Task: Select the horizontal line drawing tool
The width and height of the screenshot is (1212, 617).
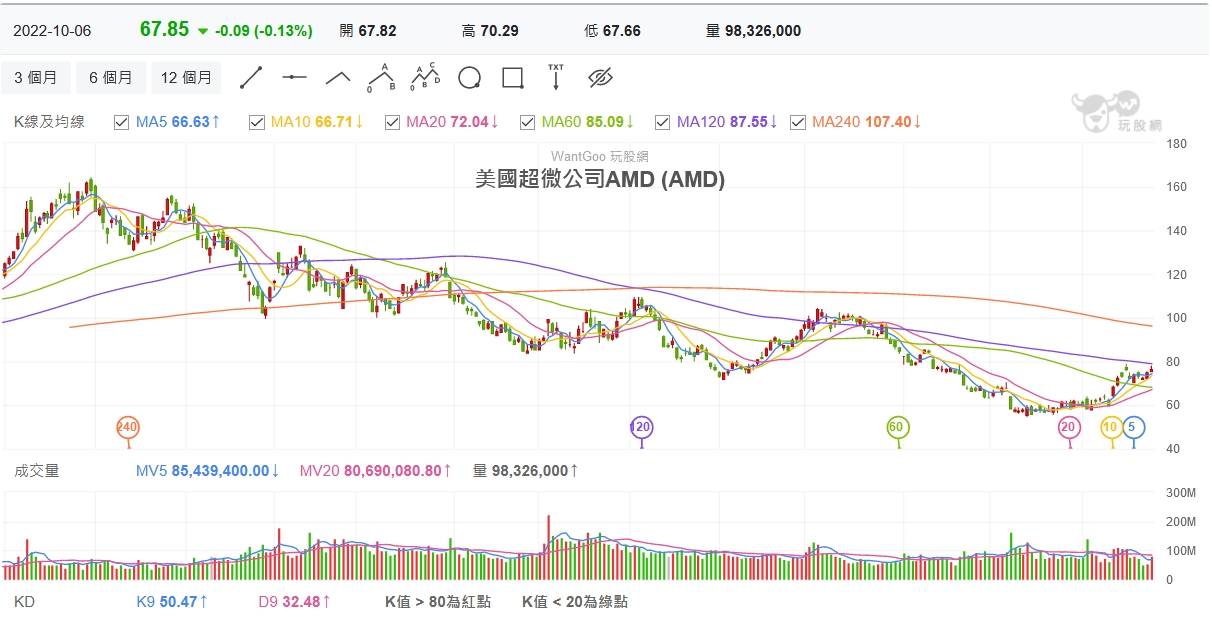Action: [294, 77]
